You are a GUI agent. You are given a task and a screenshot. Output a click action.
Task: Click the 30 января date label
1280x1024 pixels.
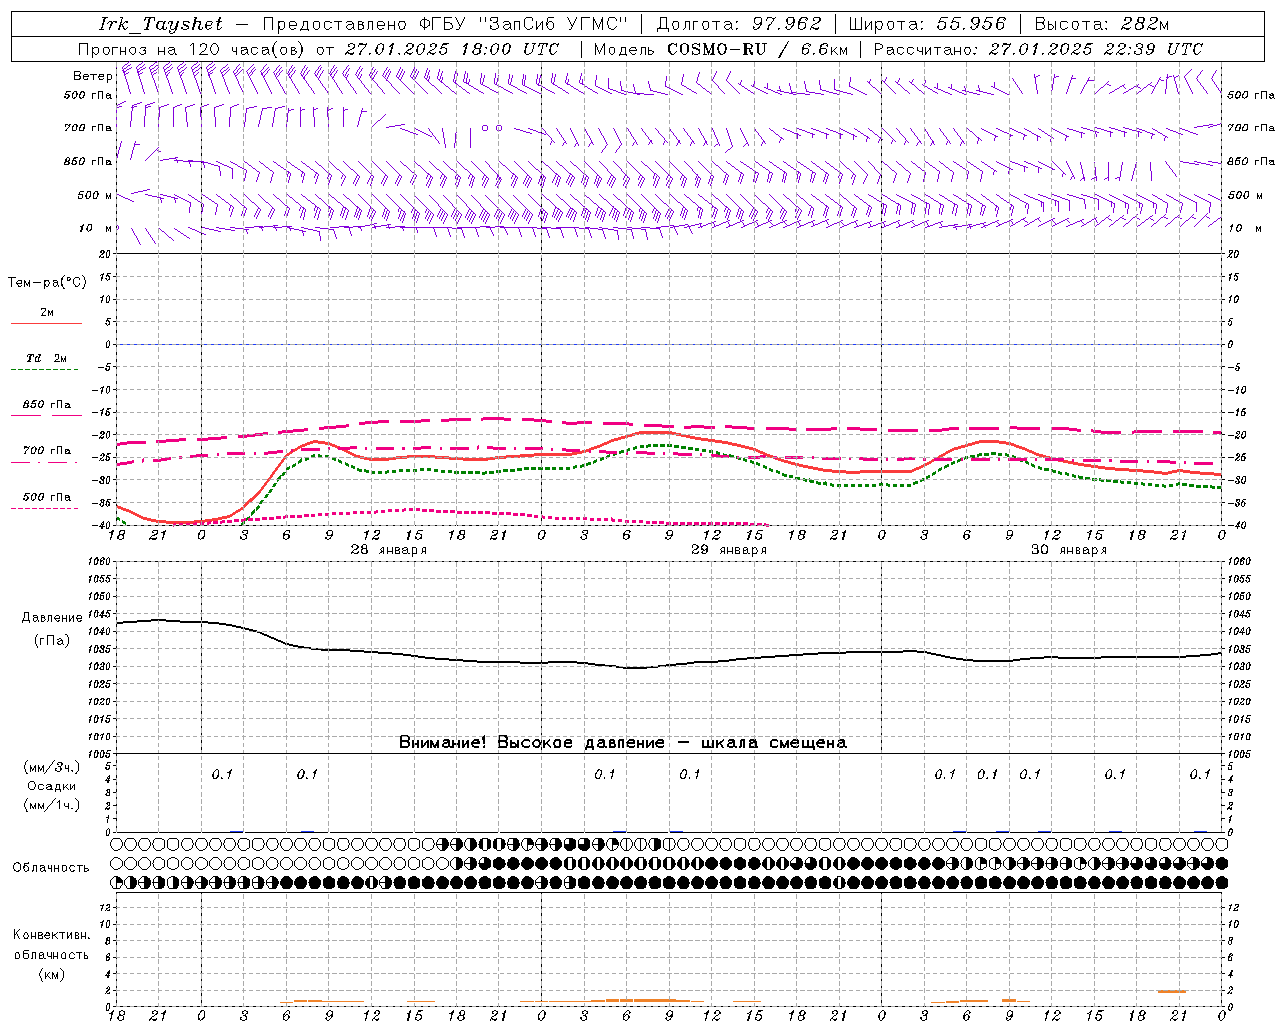coord(1069,550)
